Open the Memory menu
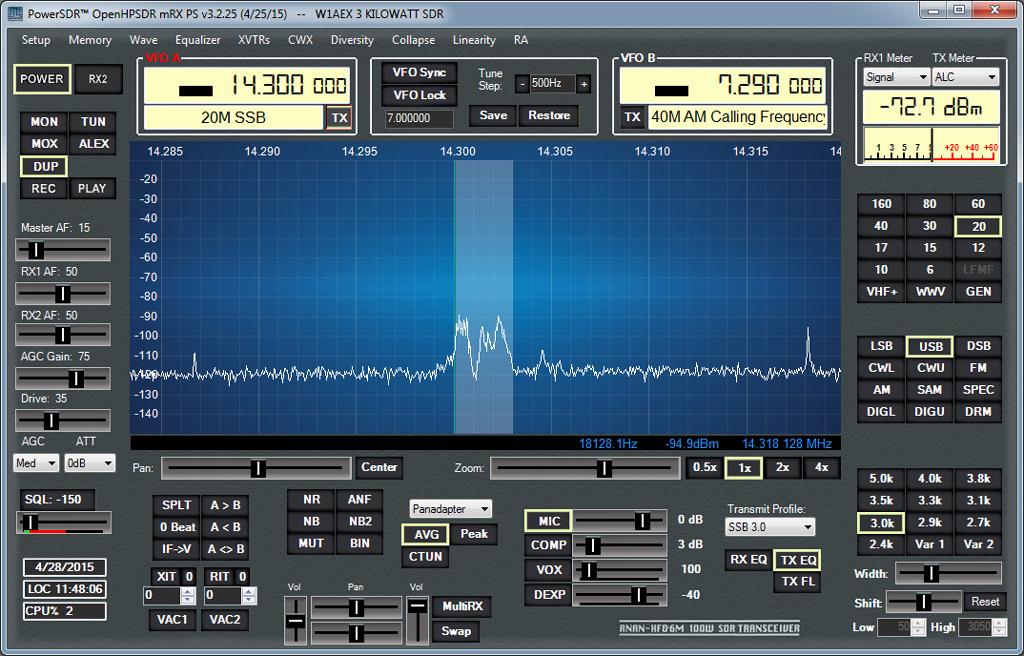1024x656 pixels. click(90, 40)
